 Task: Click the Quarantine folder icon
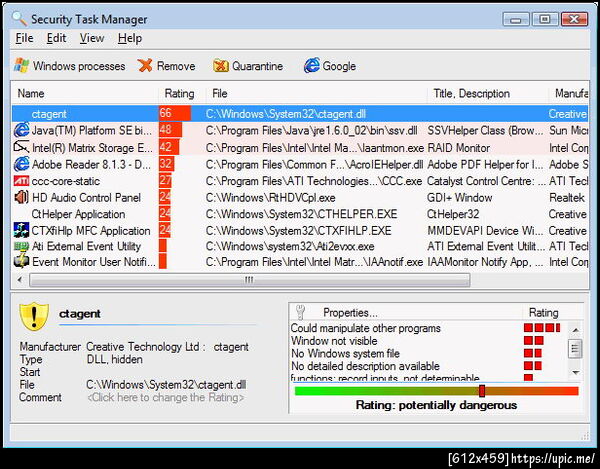221,66
